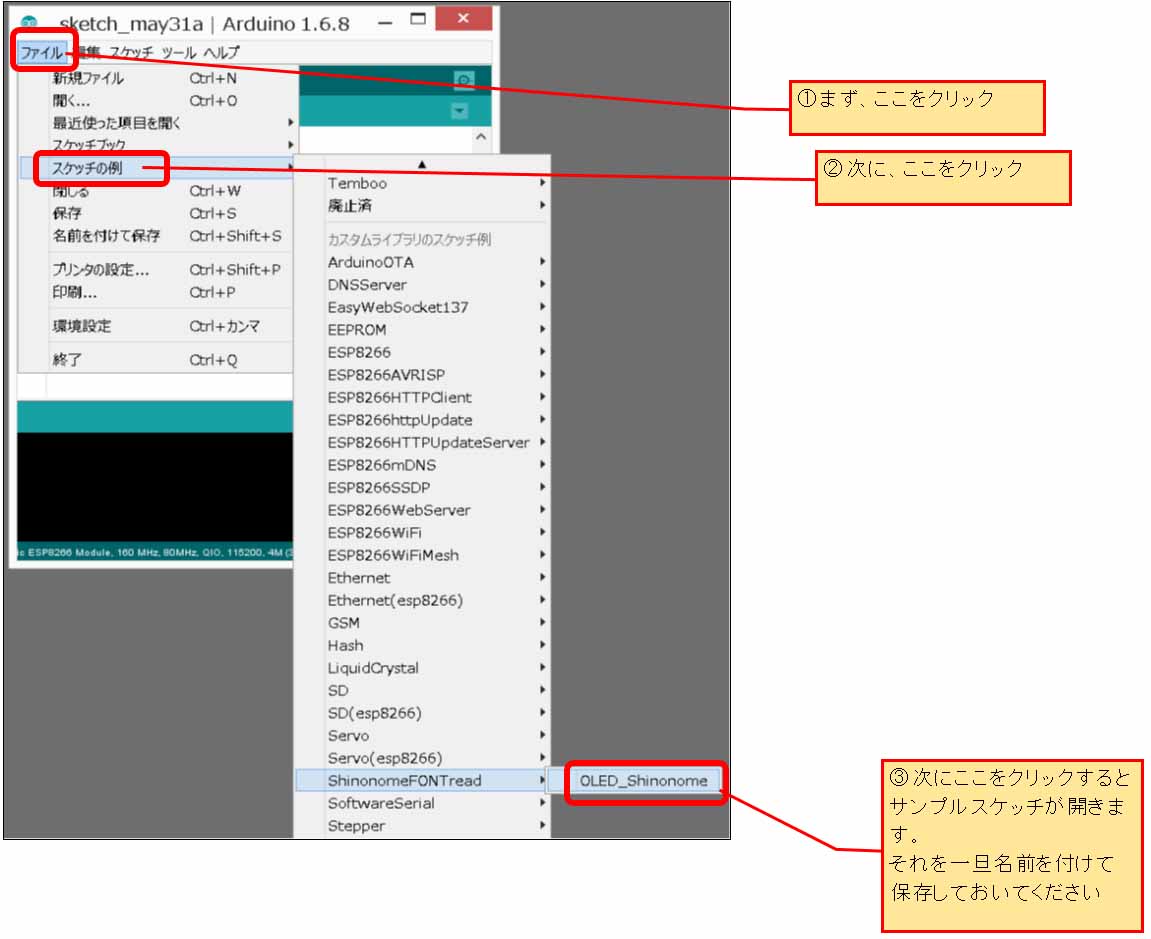Open 環境設定 preferences entry
The height and width of the screenshot is (939, 1151).
pyautogui.click(x=156, y=326)
